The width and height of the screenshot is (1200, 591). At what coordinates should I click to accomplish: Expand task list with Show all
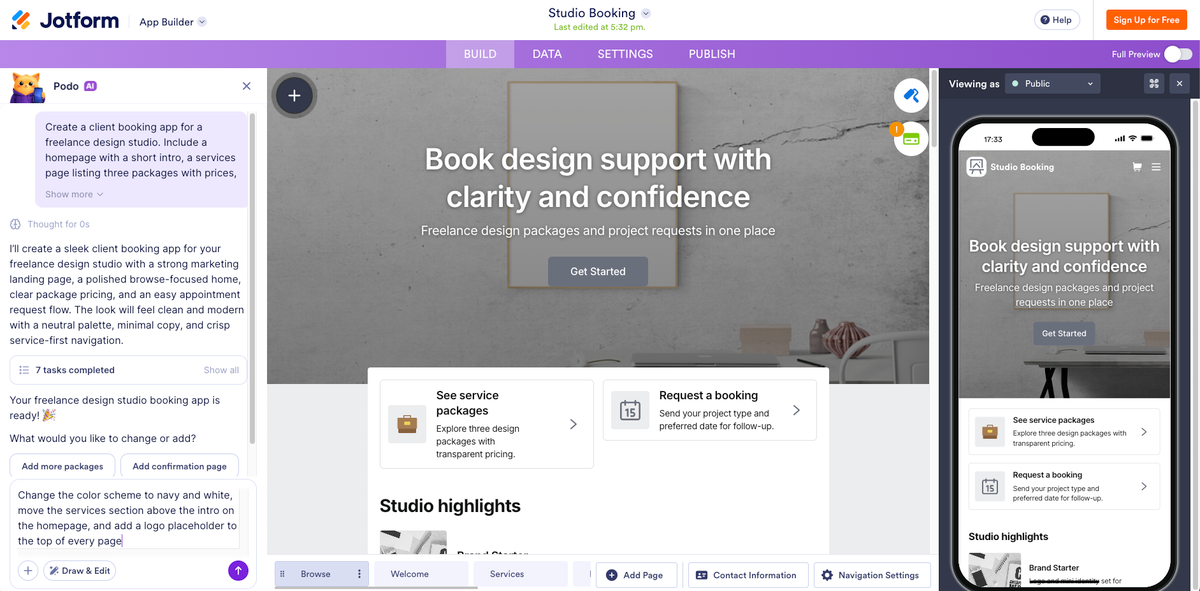[x=221, y=370]
